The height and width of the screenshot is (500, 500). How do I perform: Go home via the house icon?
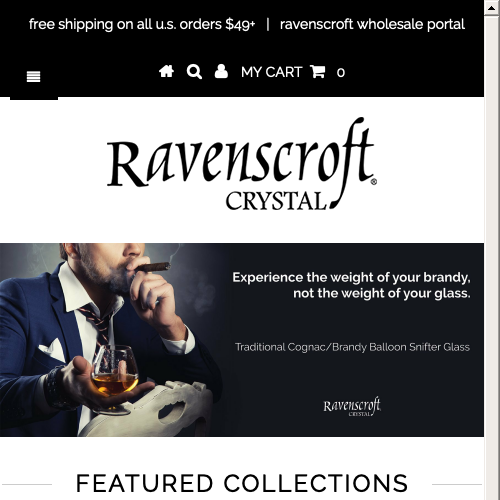pos(166,71)
